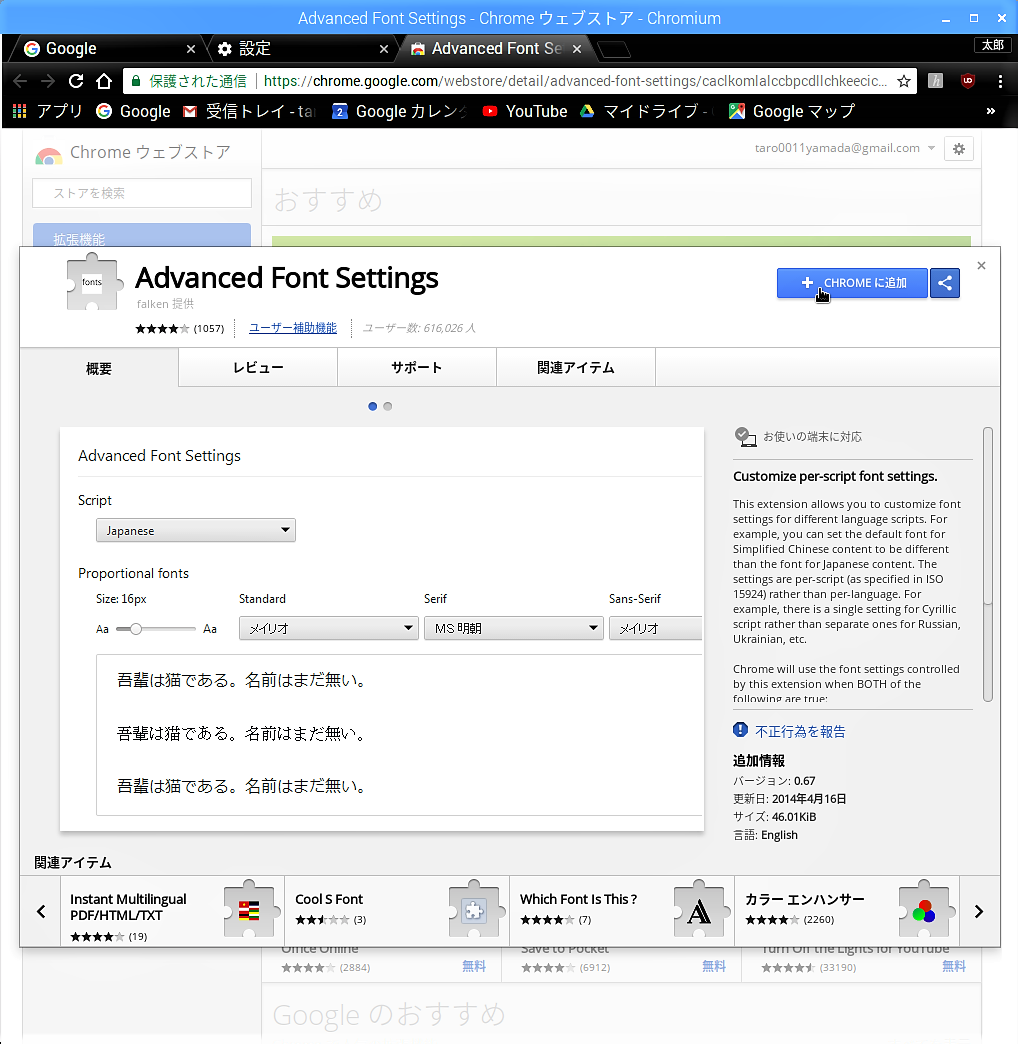Open the Chromium three-dot menu

[1000, 81]
